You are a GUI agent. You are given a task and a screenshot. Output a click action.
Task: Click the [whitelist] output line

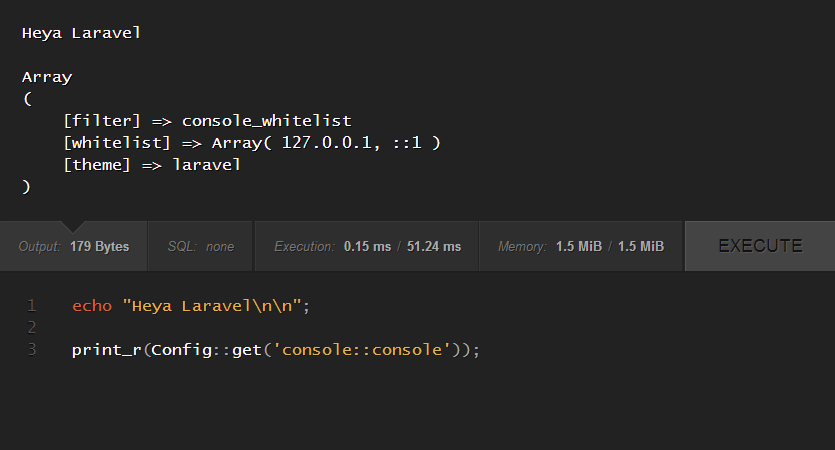pos(251,143)
